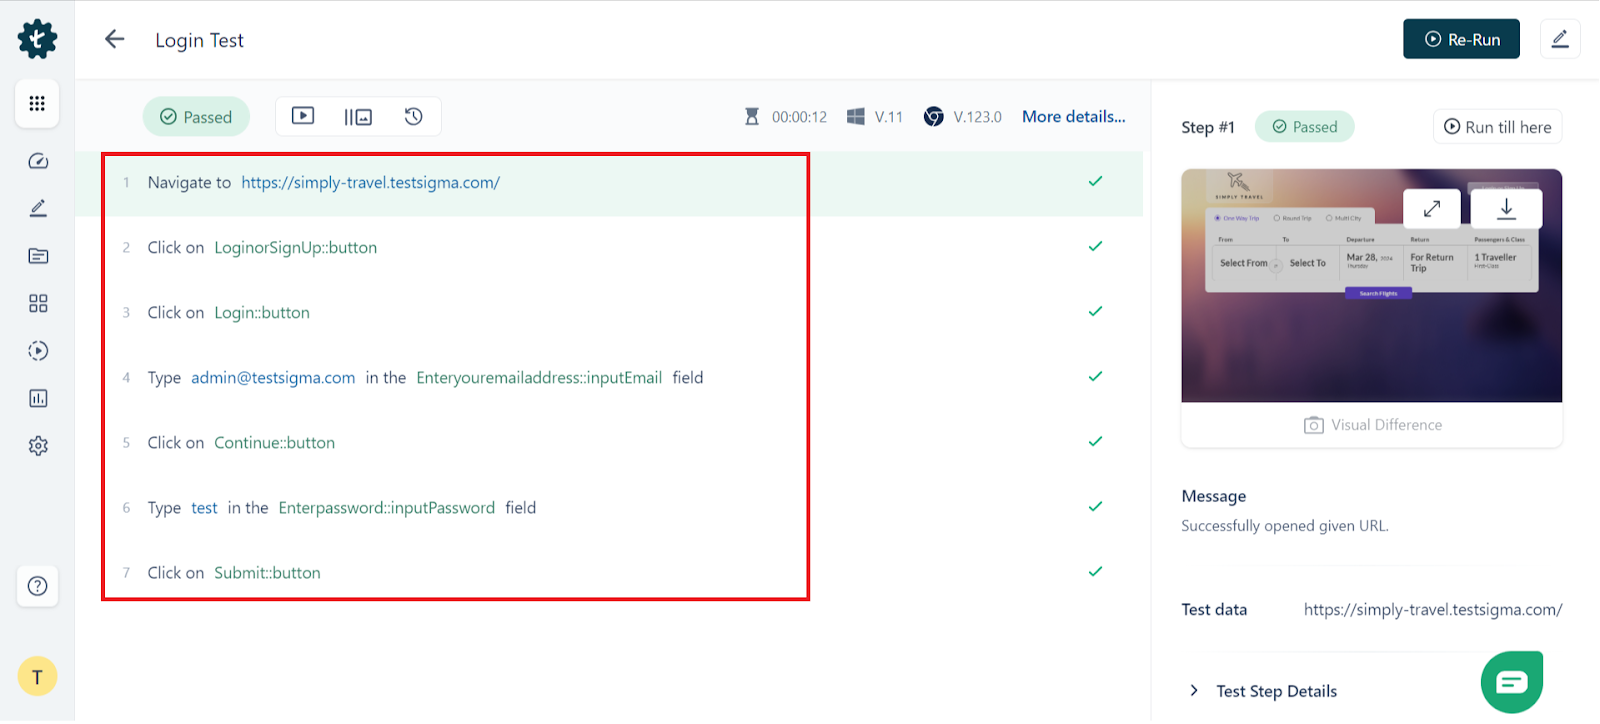Open the runs play-circle icon in sidebar
The width and height of the screenshot is (1600, 724).
pos(38,351)
